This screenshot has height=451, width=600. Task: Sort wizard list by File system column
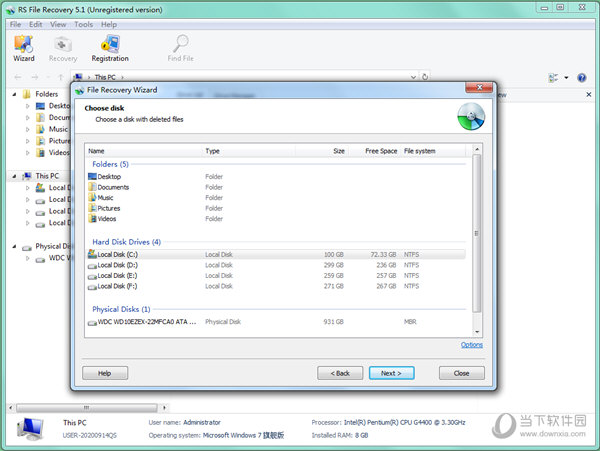(432, 151)
